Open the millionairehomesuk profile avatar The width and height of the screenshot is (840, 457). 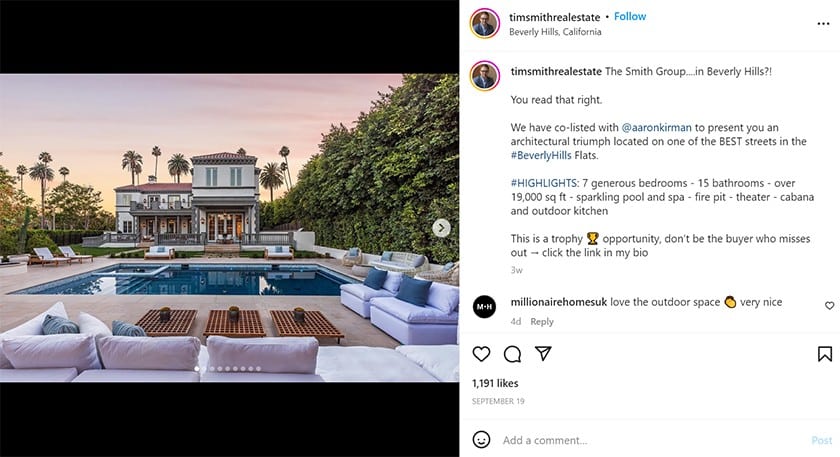[484, 306]
